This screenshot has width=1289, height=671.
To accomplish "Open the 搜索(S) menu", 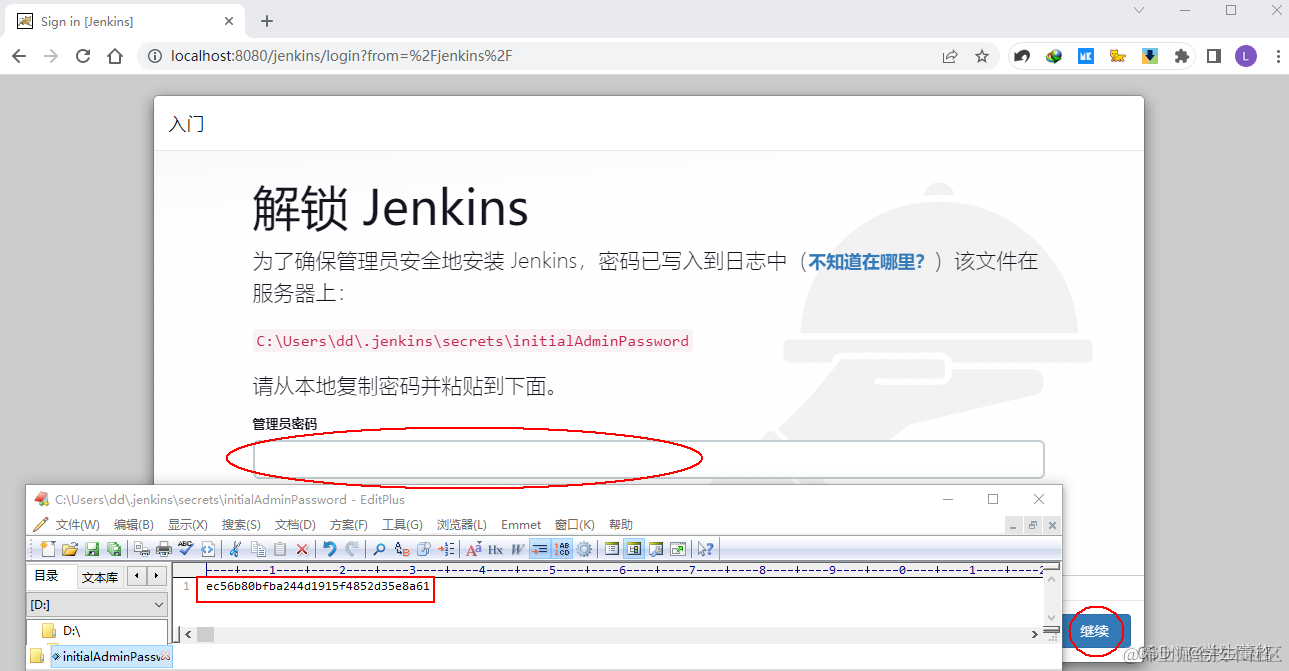I will click(241, 525).
